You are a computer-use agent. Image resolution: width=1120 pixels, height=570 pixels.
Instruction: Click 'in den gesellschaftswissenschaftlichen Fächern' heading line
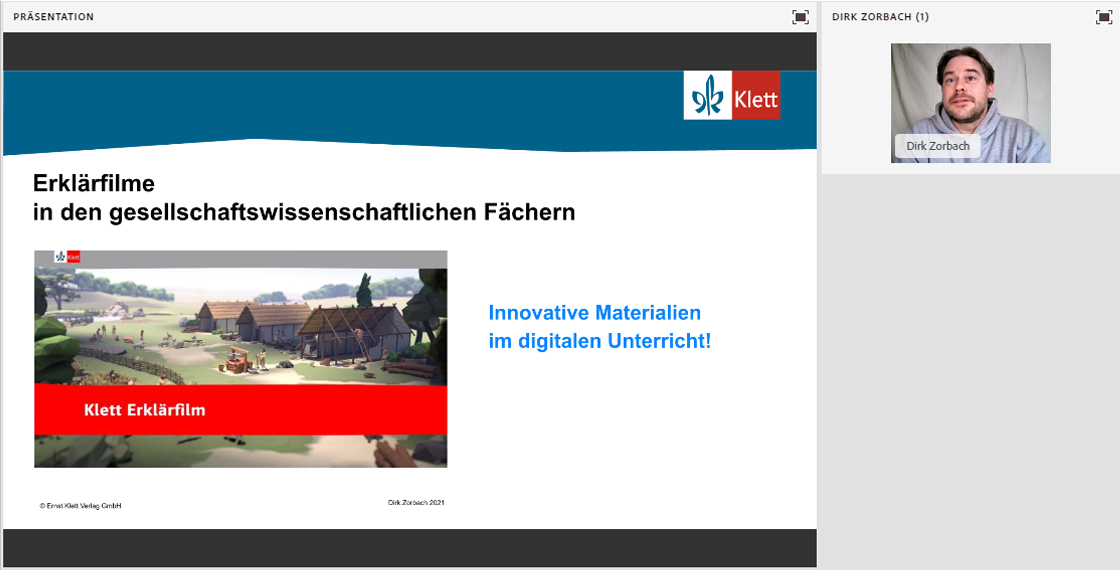(x=304, y=213)
